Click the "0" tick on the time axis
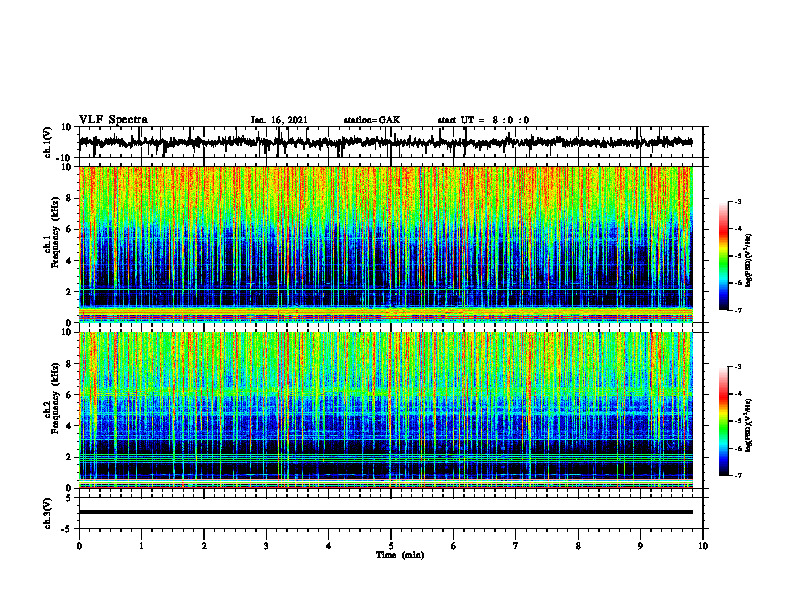The width and height of the screenshot is (792, 612). tap(79, 546)
